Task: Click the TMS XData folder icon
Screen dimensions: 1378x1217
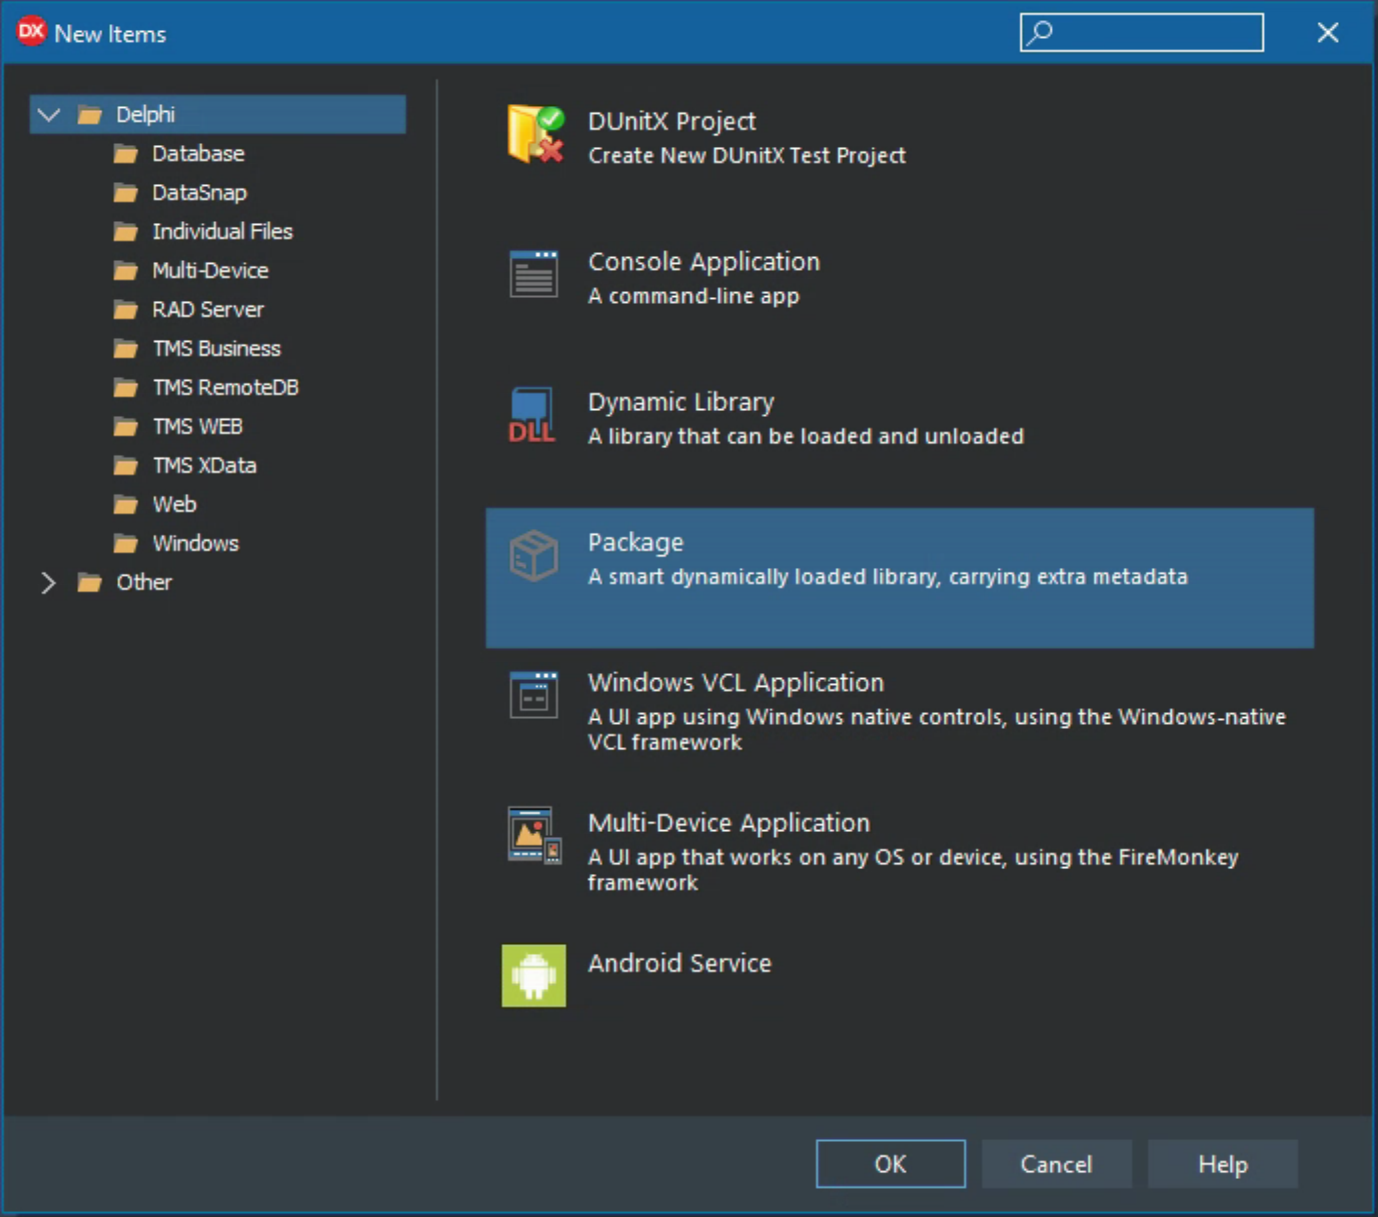Action: coord(126,466)
